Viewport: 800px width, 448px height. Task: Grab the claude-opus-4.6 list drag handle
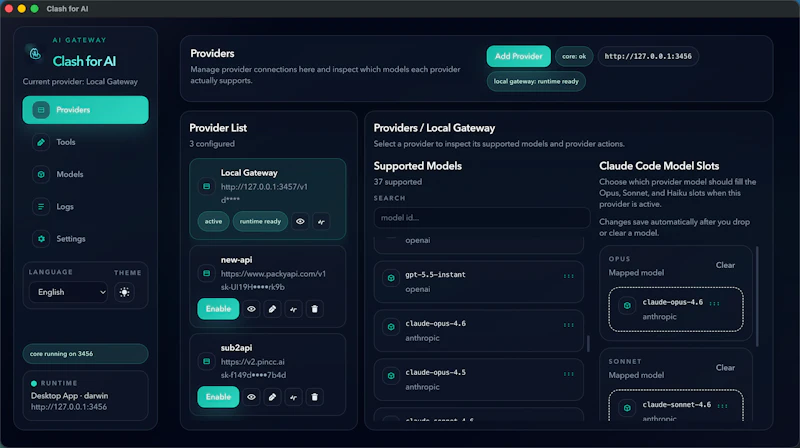[568, 325]
